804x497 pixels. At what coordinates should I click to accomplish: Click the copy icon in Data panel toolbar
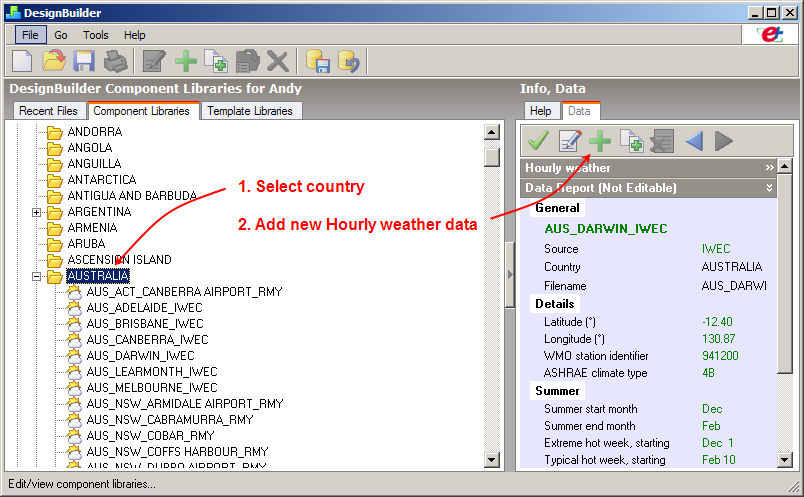tap(630, 141)
